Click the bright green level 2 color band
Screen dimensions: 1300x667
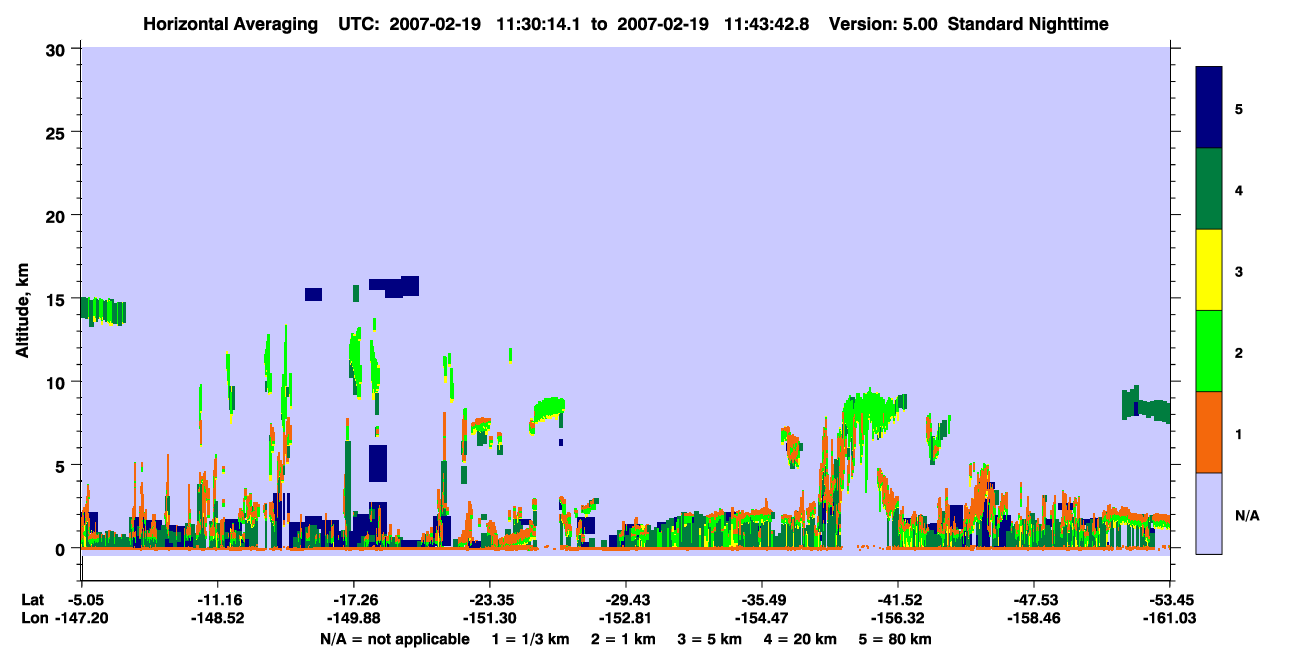point(1209,351)
